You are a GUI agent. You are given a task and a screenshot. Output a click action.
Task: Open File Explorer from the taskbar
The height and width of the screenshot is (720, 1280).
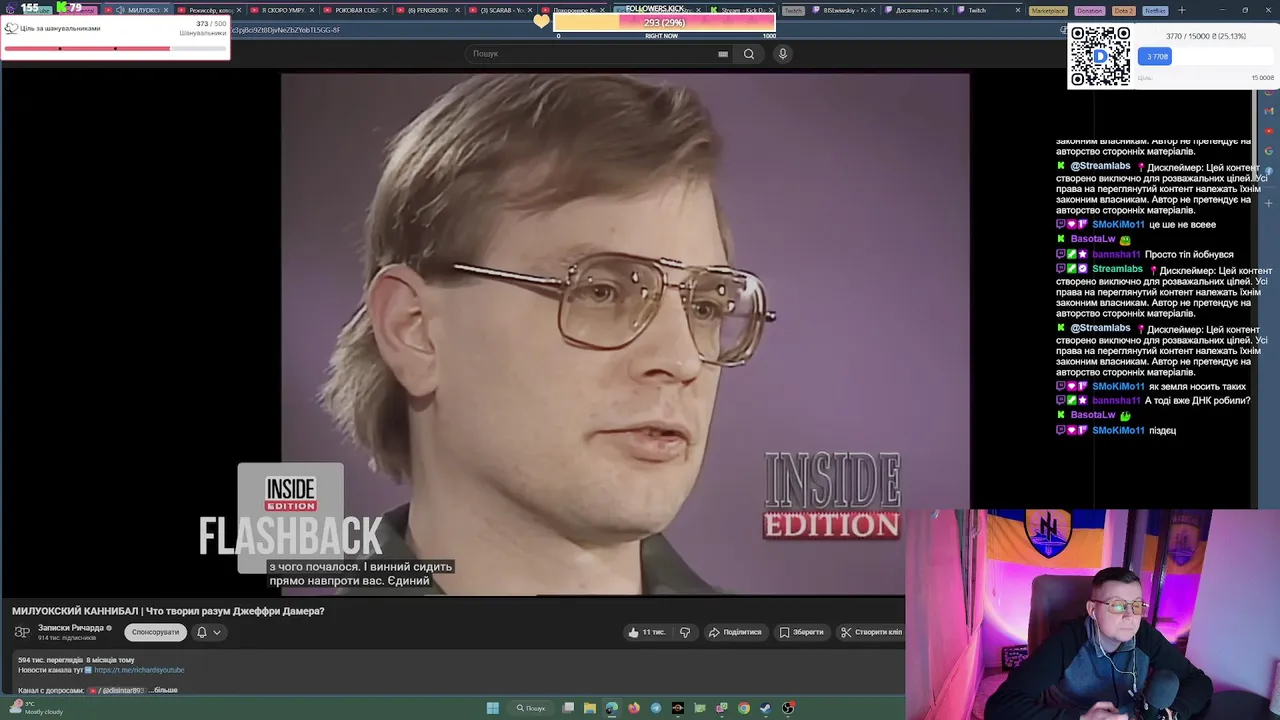pyautogui.click(x=590, y=708)
